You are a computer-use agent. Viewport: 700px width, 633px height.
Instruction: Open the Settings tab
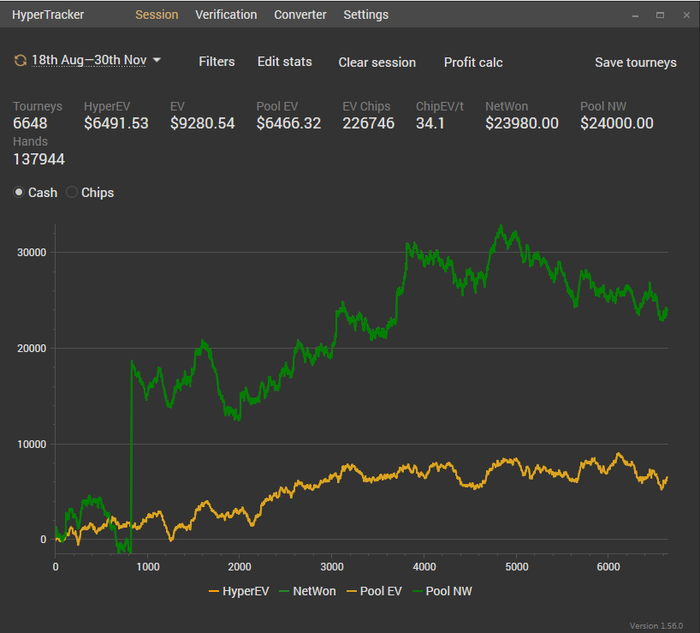click(x=366, y=15)
